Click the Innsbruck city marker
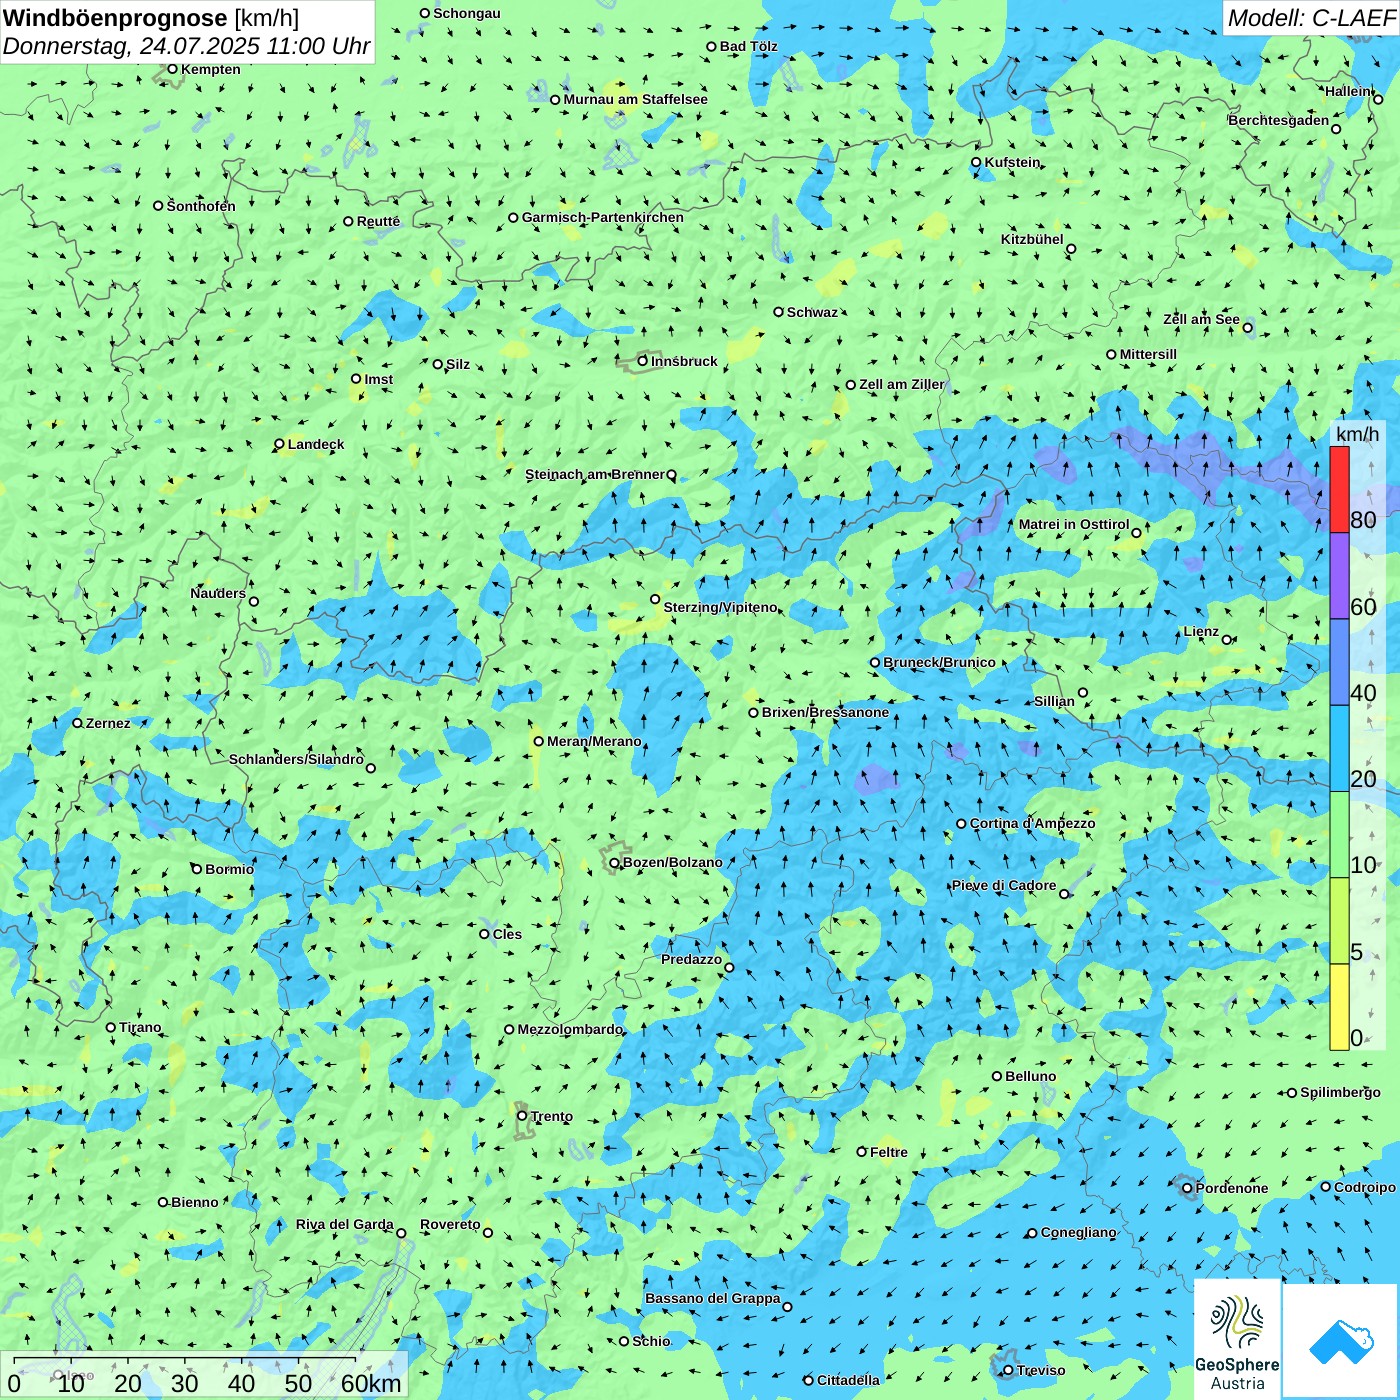 (x=643, y=361)
